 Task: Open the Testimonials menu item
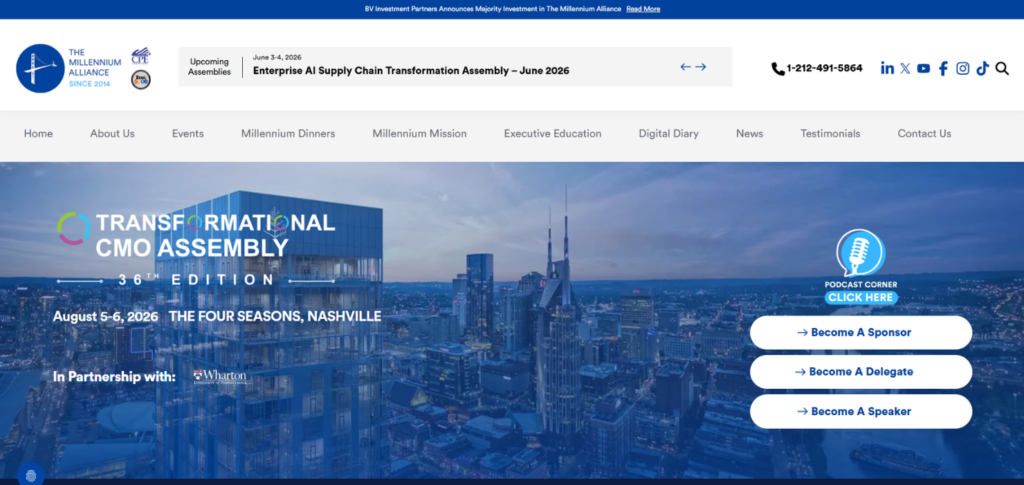click(x=831, y=133)
